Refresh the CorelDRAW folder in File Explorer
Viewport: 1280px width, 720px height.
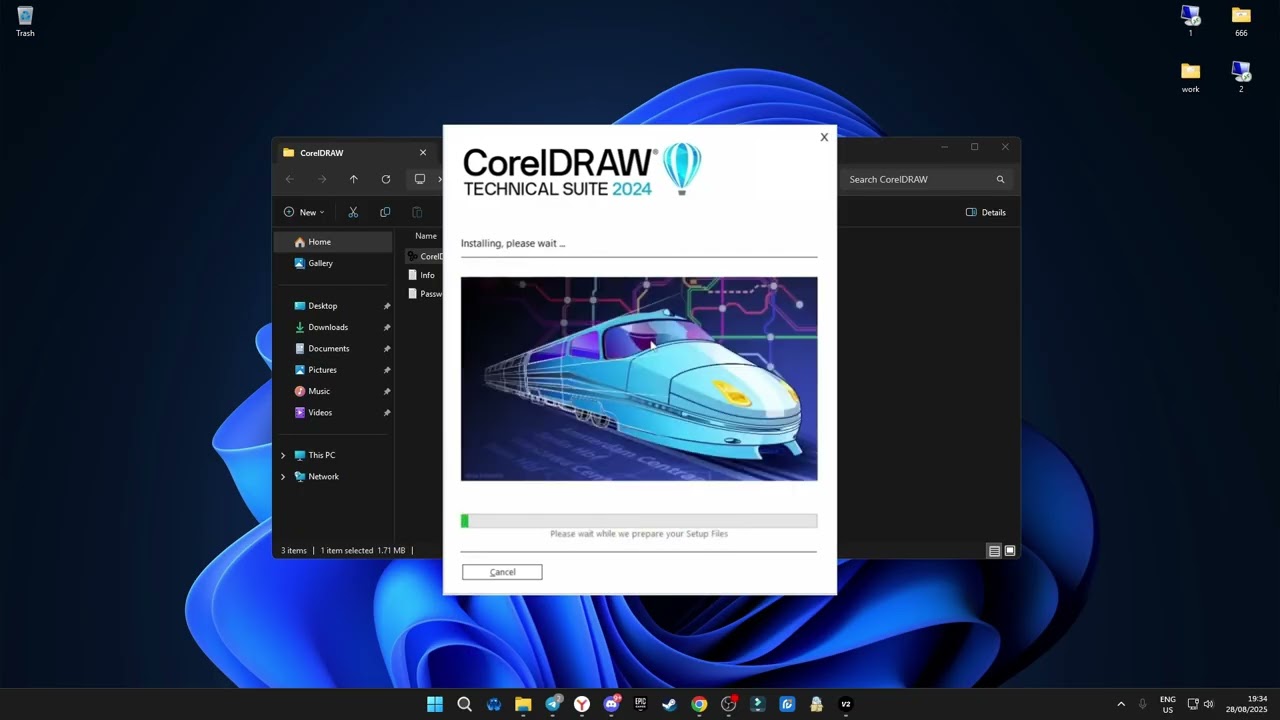point(386,179)
